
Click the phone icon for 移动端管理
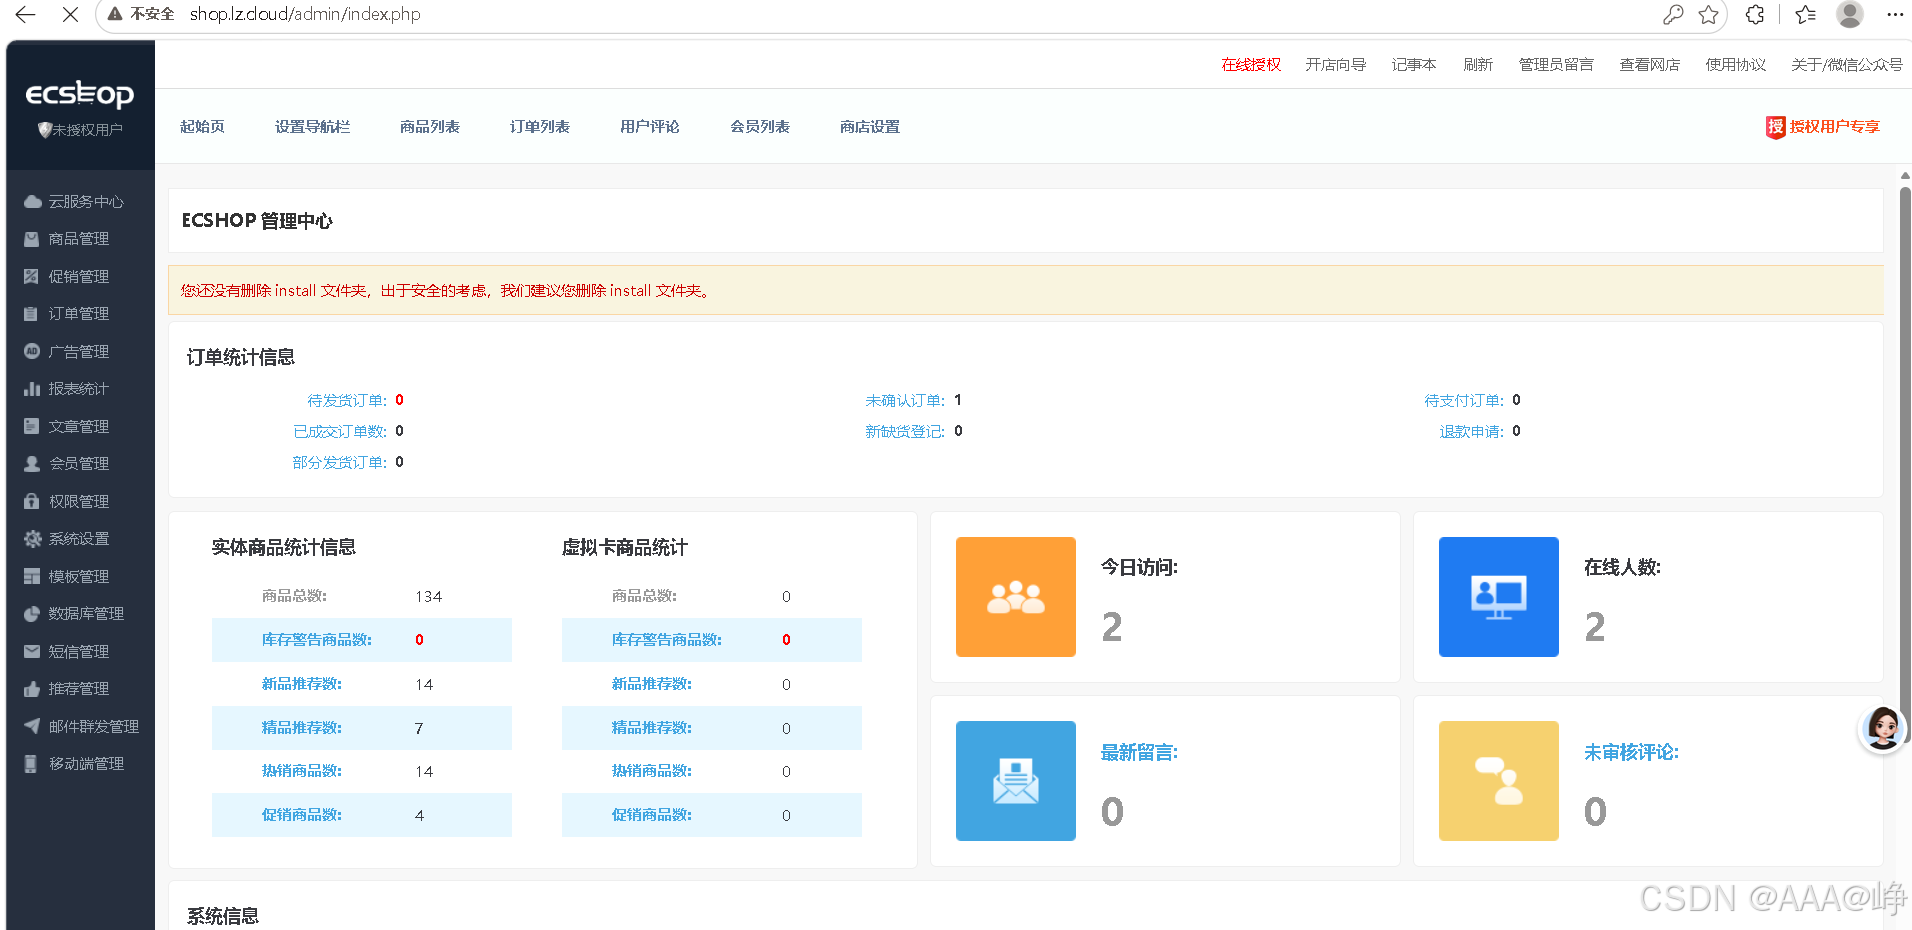(x=32, y=764)
